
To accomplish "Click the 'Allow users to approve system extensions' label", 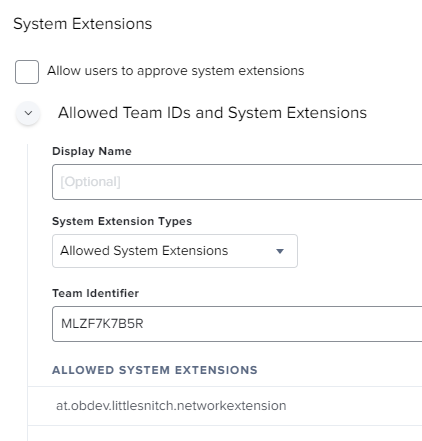I will click(175, 71).
